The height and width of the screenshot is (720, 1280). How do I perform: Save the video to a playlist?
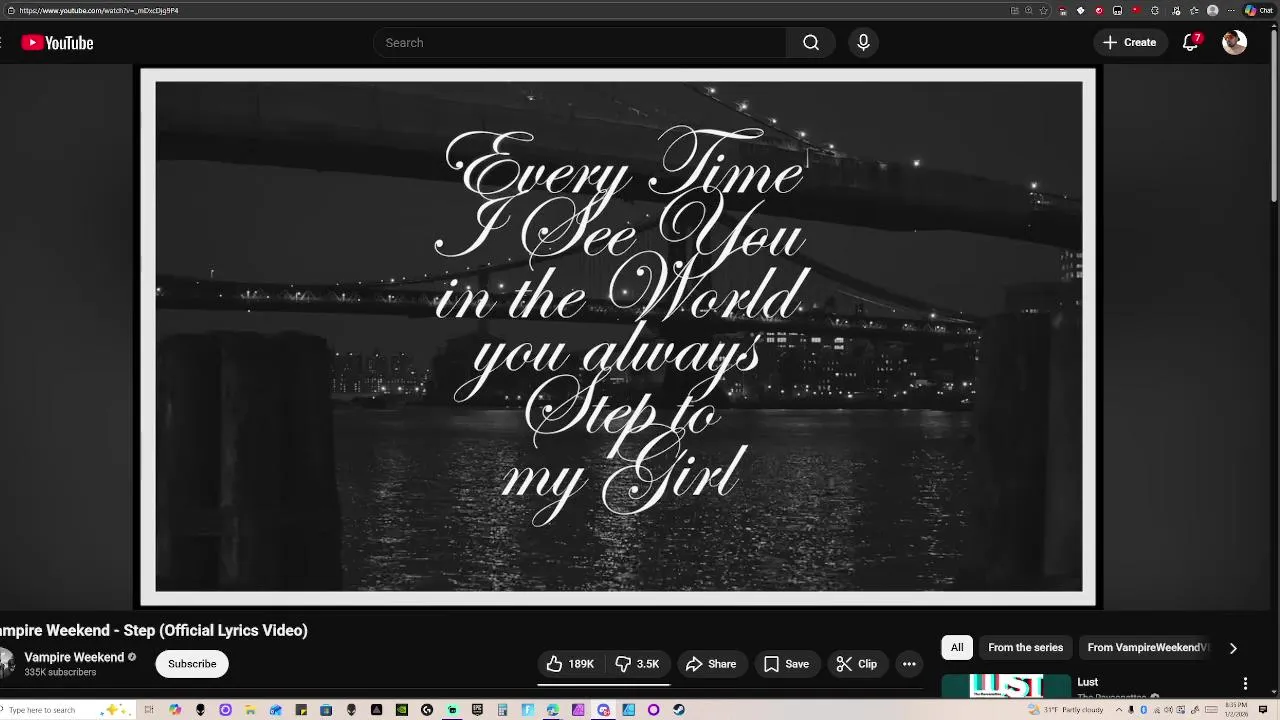point(786,664)
